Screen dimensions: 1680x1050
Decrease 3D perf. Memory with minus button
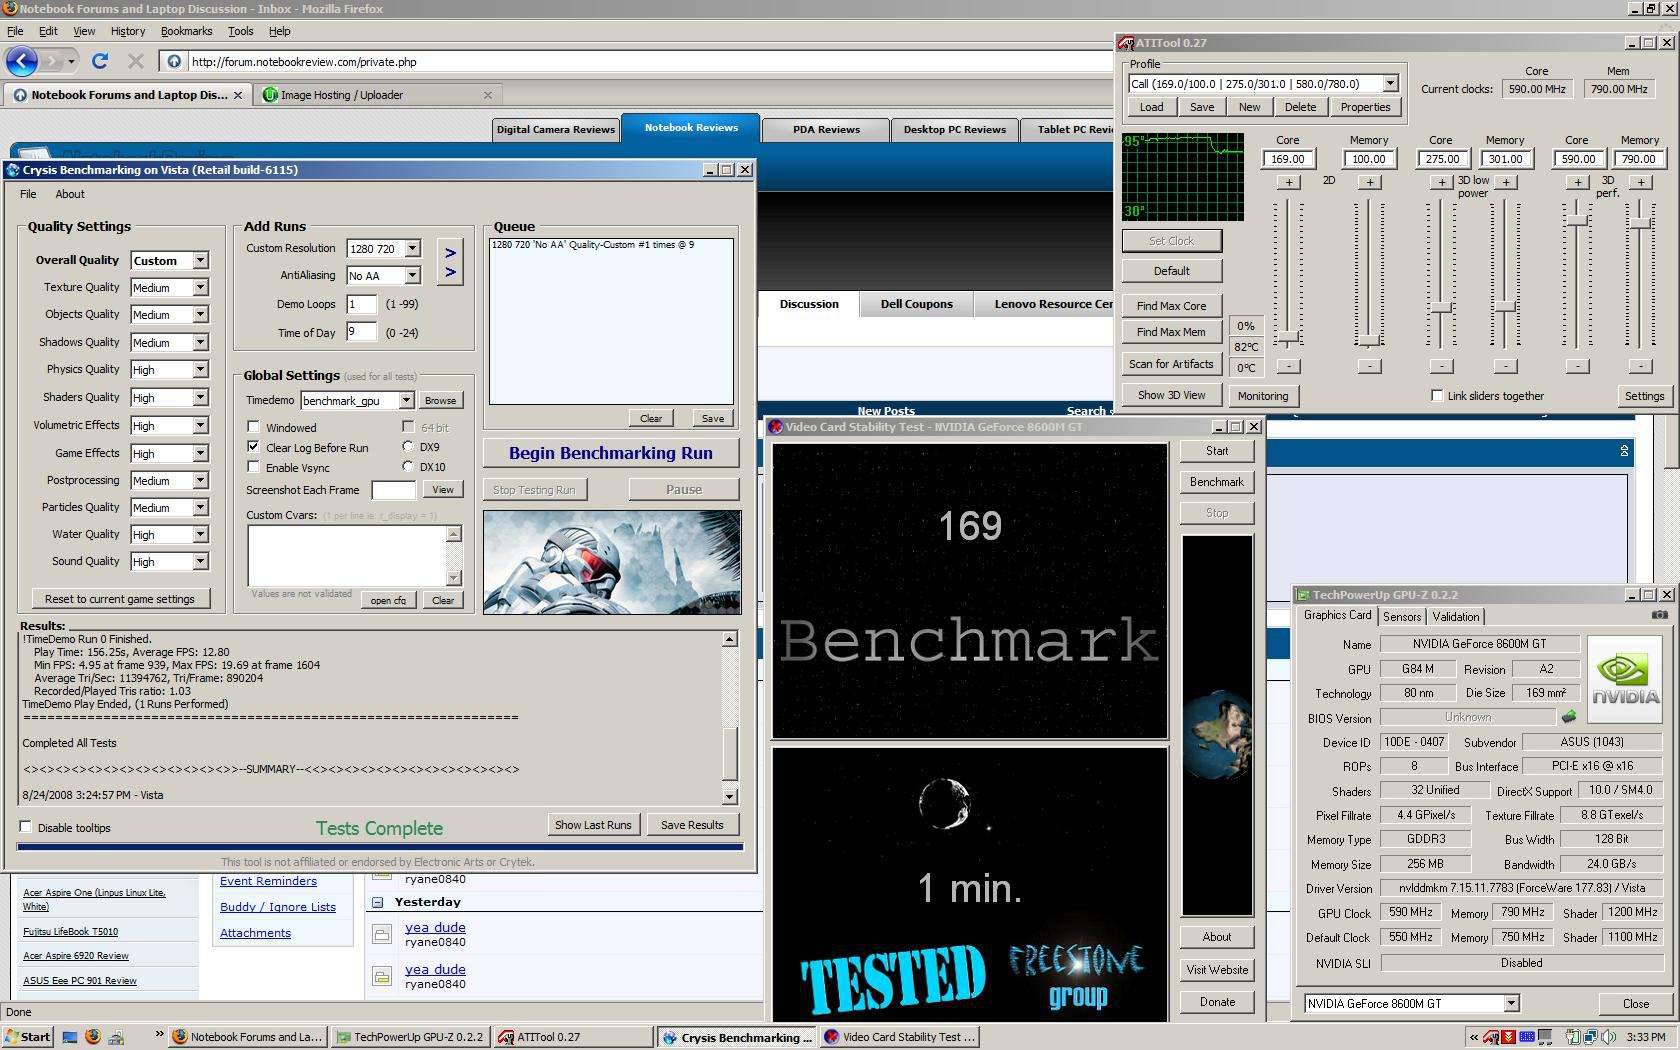pyautogui.click(x=1640, y=366)
